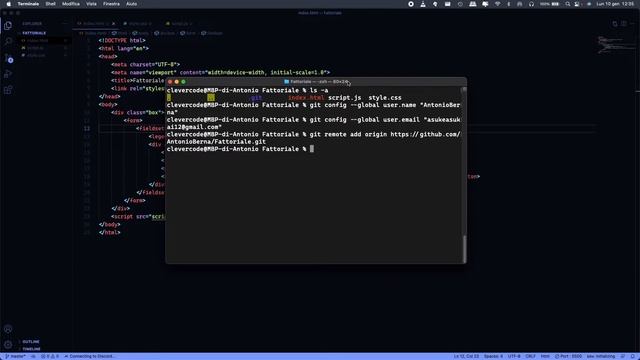This screenshot has width=640, height=360.
Task: Collapse the FATTORIALE folder in Explorer
Action: pyautogui.click(x=34, y=33)
